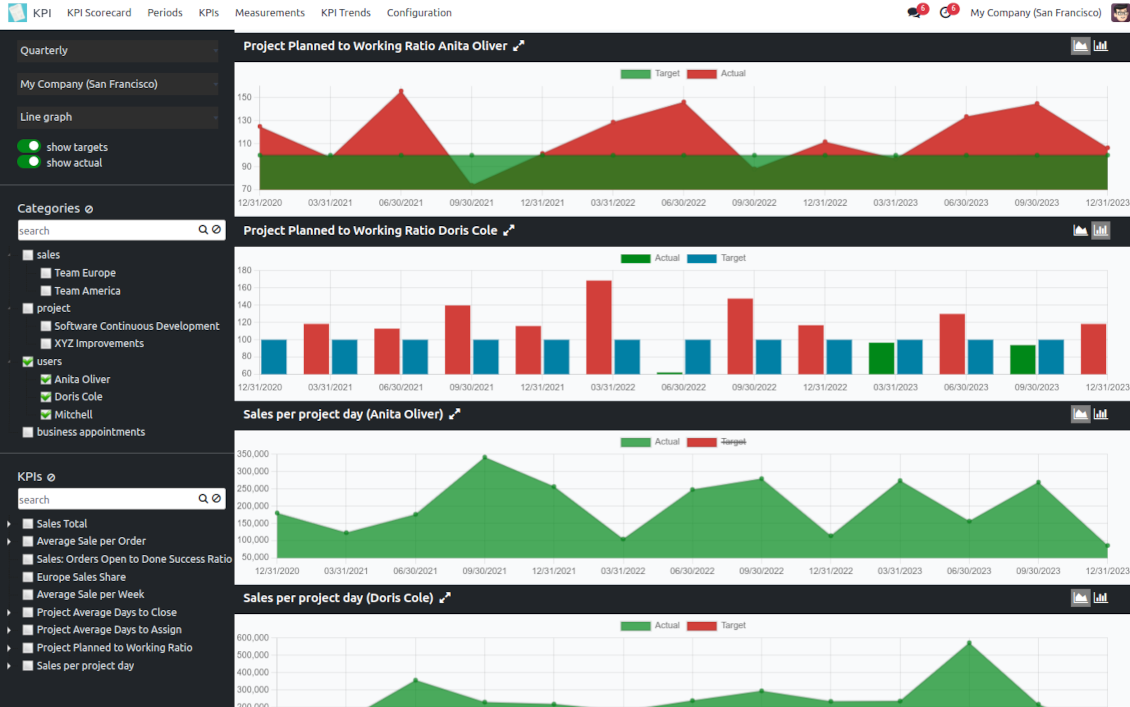Open the conversations messages icon
1130x707 pixels.
click(914, 12)
